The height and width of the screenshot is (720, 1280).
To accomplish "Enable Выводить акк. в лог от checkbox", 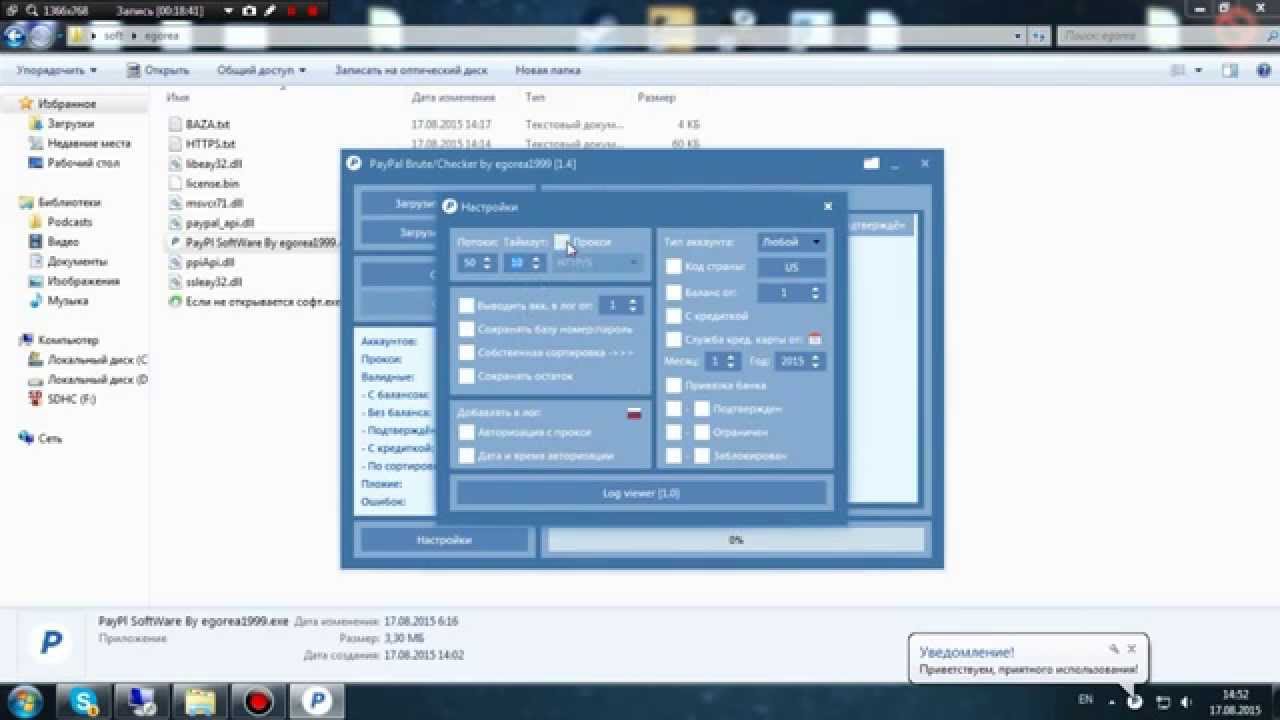I will [466, 305].
